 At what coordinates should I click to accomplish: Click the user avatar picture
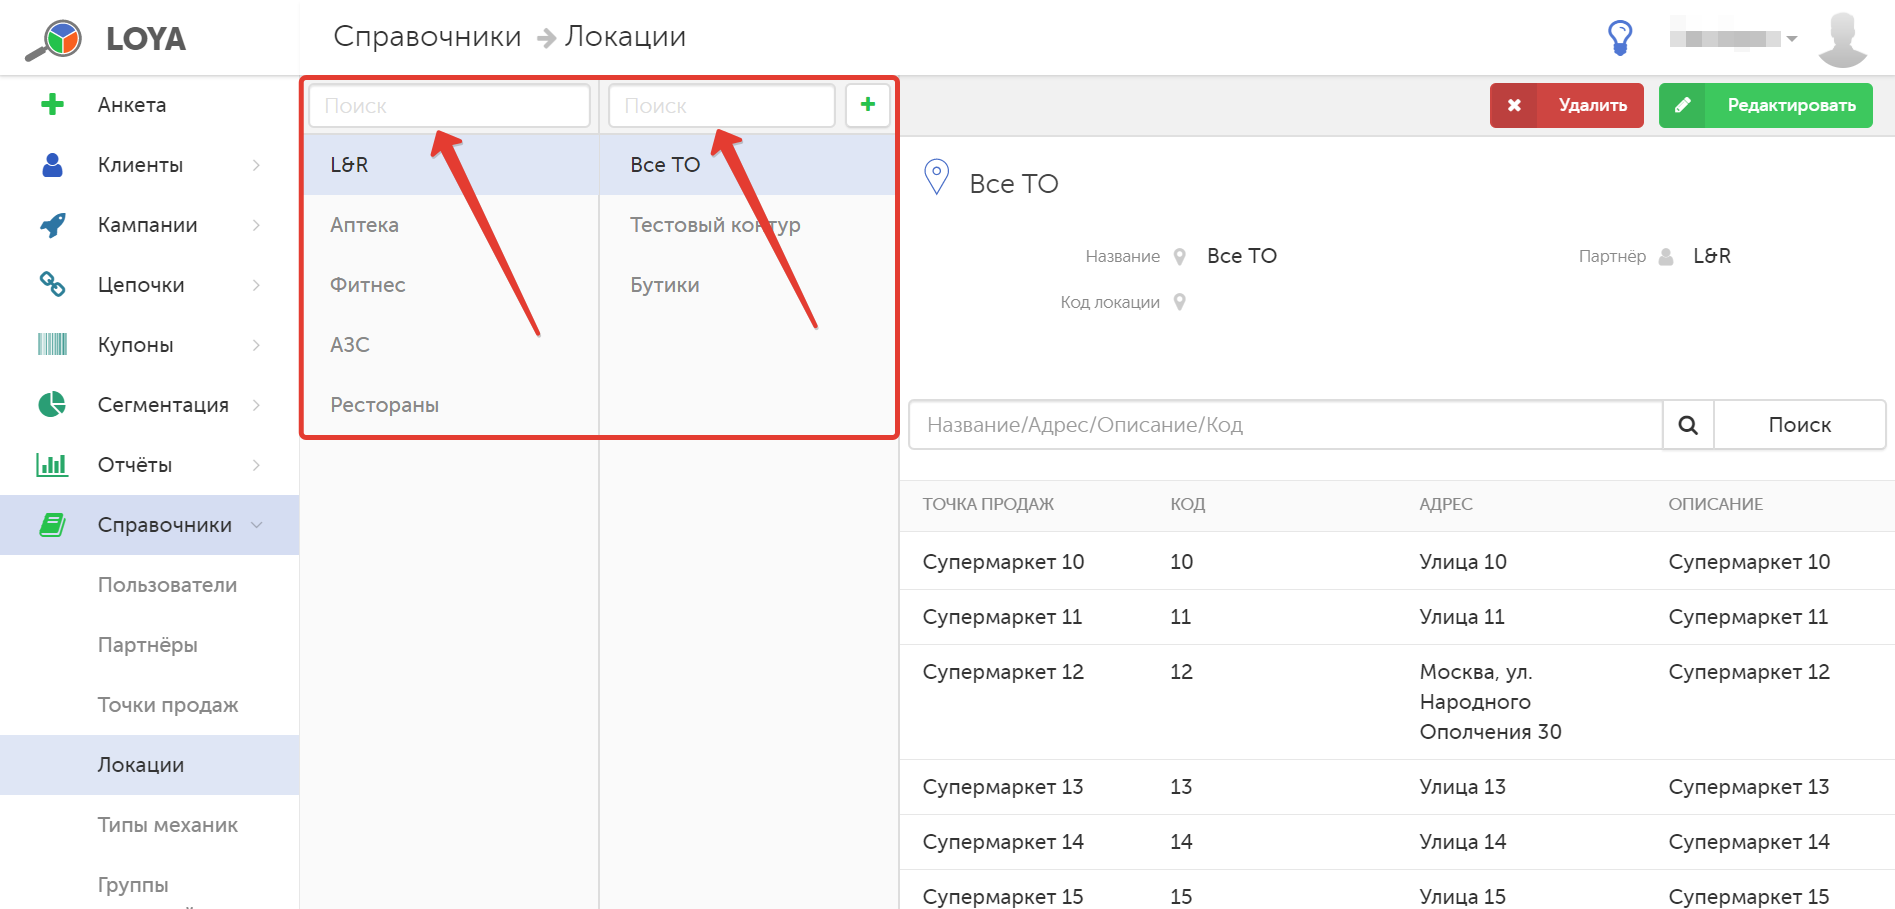click(1842, 40)
